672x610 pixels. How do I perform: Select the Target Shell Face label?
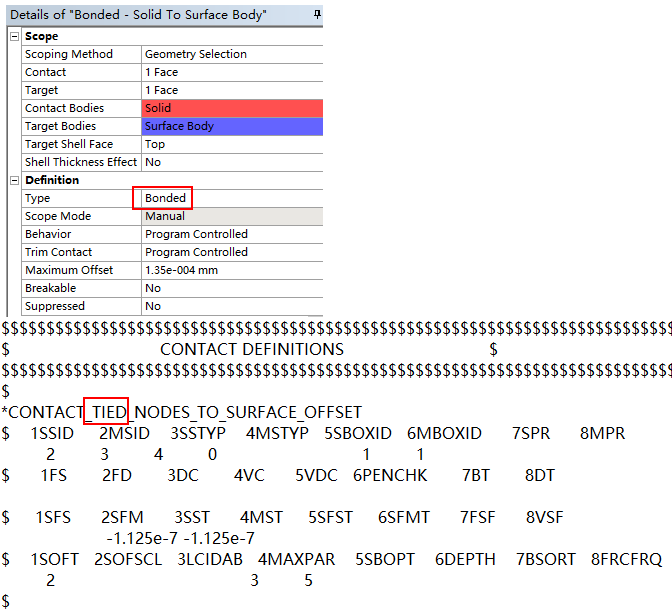(69, 144)
